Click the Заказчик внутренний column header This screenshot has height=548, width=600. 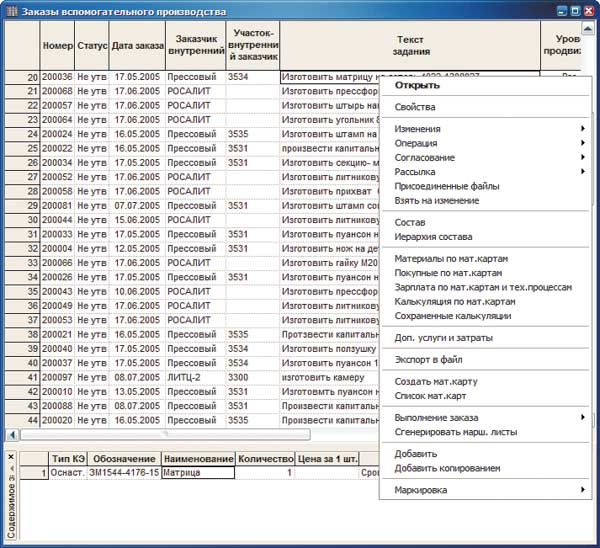[x=196, y=46]
